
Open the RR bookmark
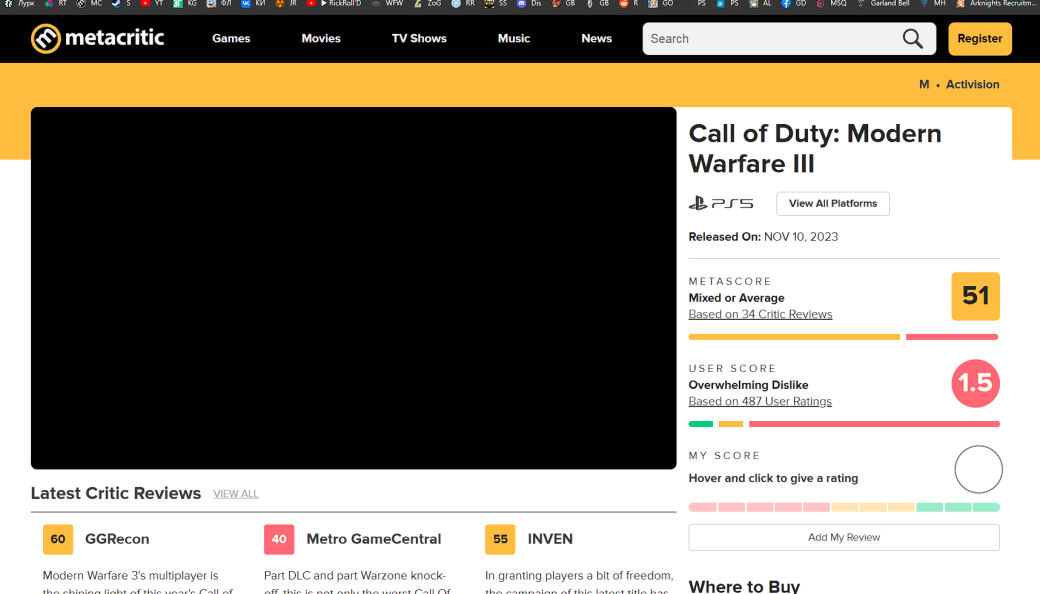point(464,3)
